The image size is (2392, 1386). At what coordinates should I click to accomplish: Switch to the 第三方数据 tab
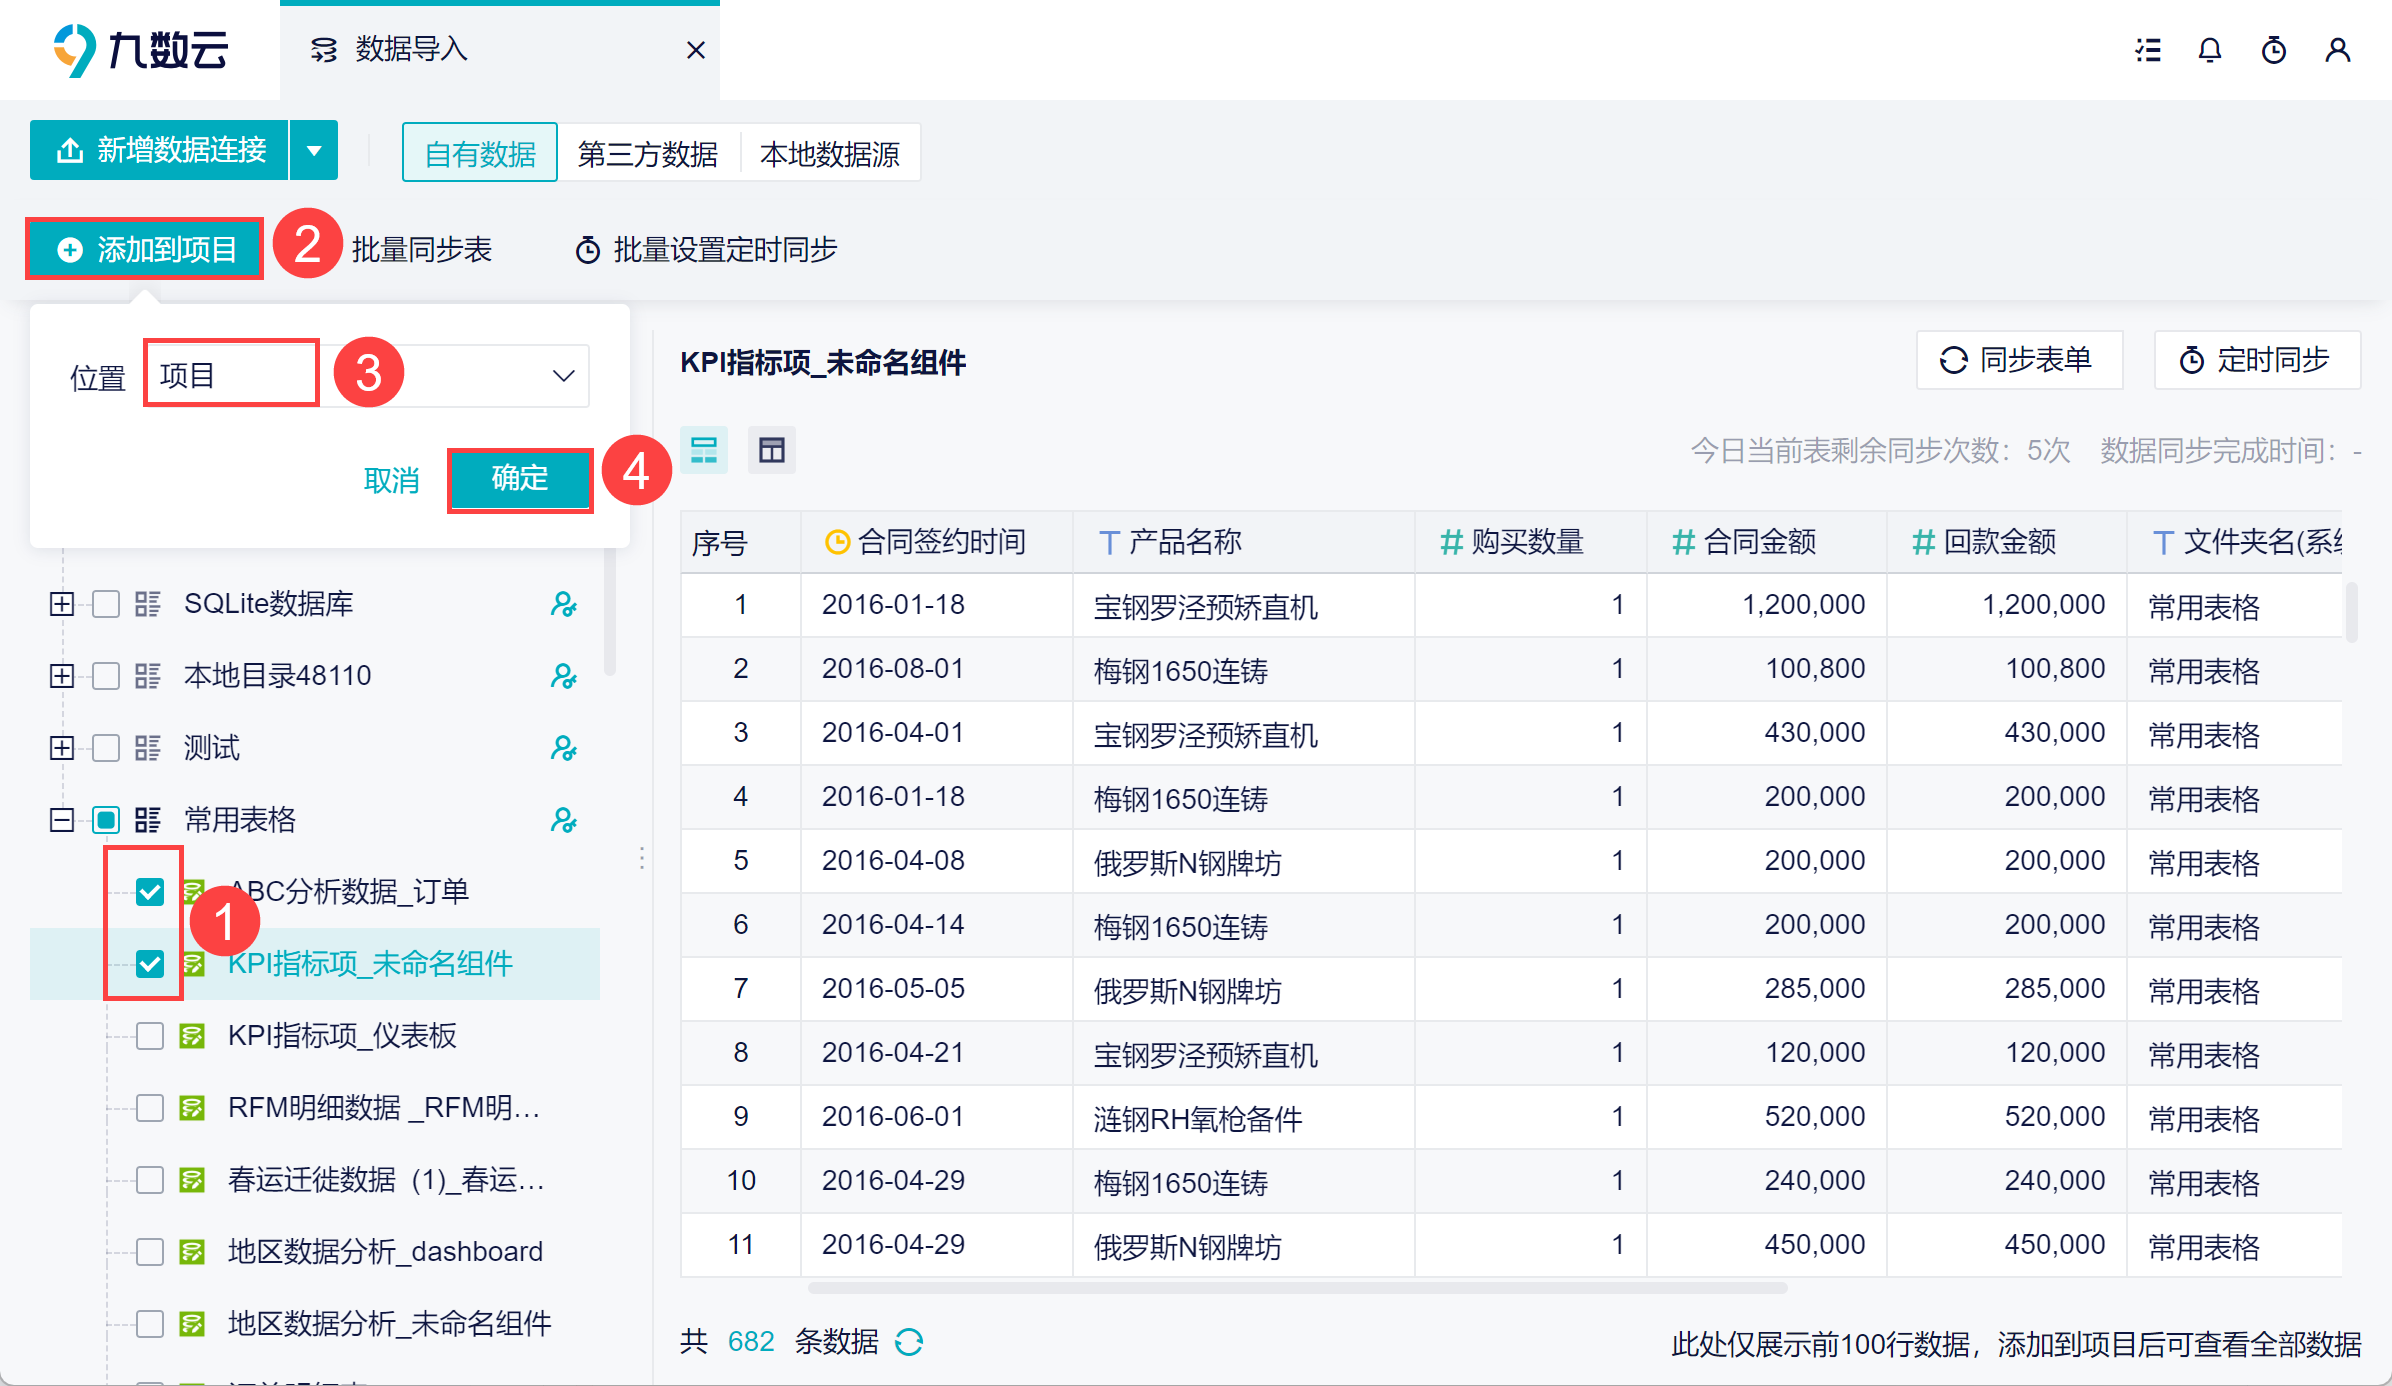point(648,154)
